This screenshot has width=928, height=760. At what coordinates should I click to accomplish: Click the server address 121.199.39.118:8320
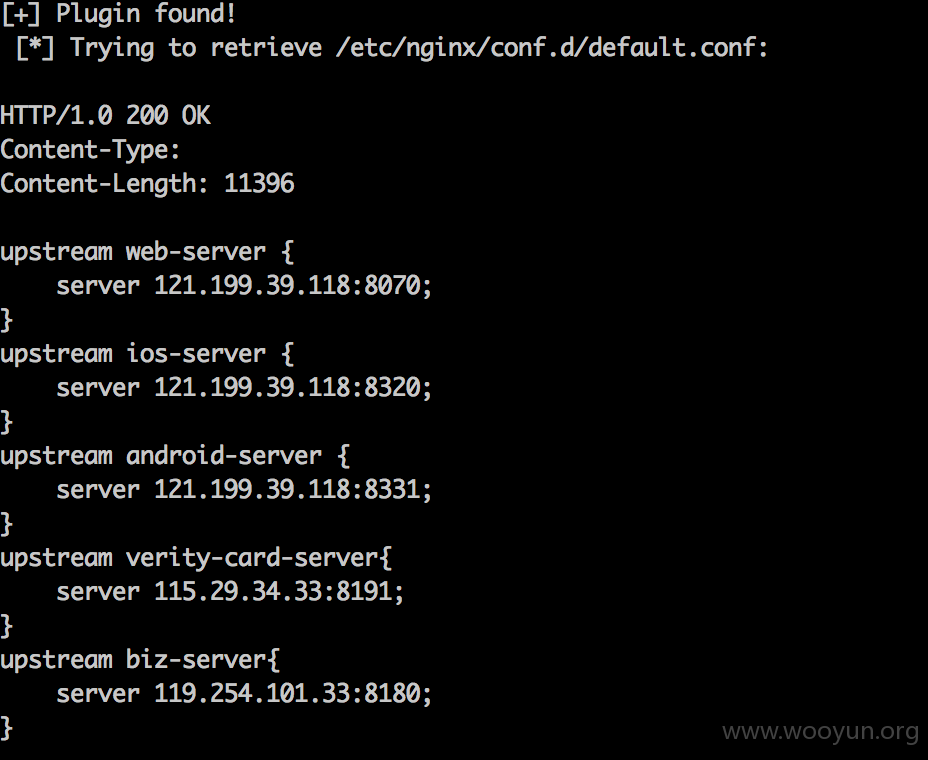point(288,388)
